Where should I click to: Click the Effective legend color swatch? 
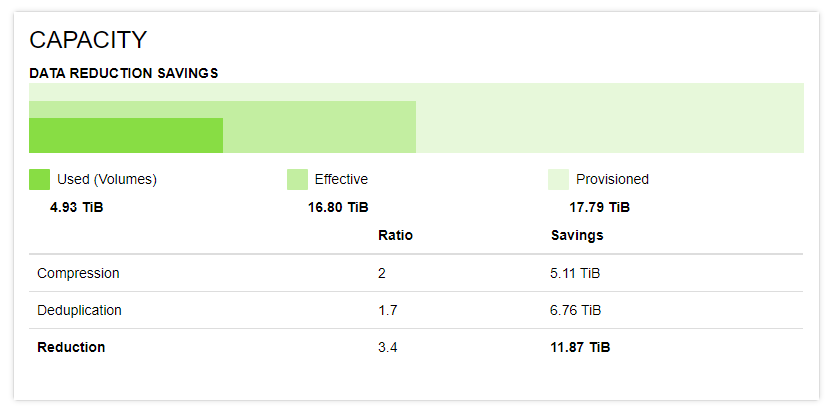(297, 179)
